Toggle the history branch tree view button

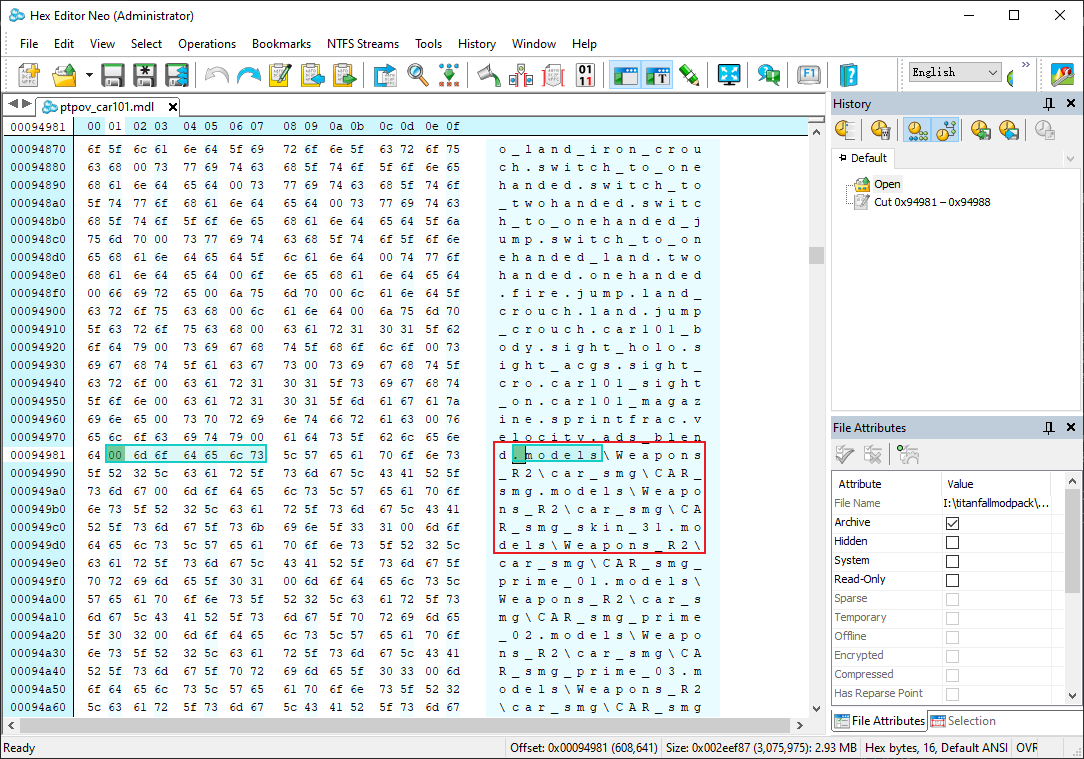(x=946, y=130)
